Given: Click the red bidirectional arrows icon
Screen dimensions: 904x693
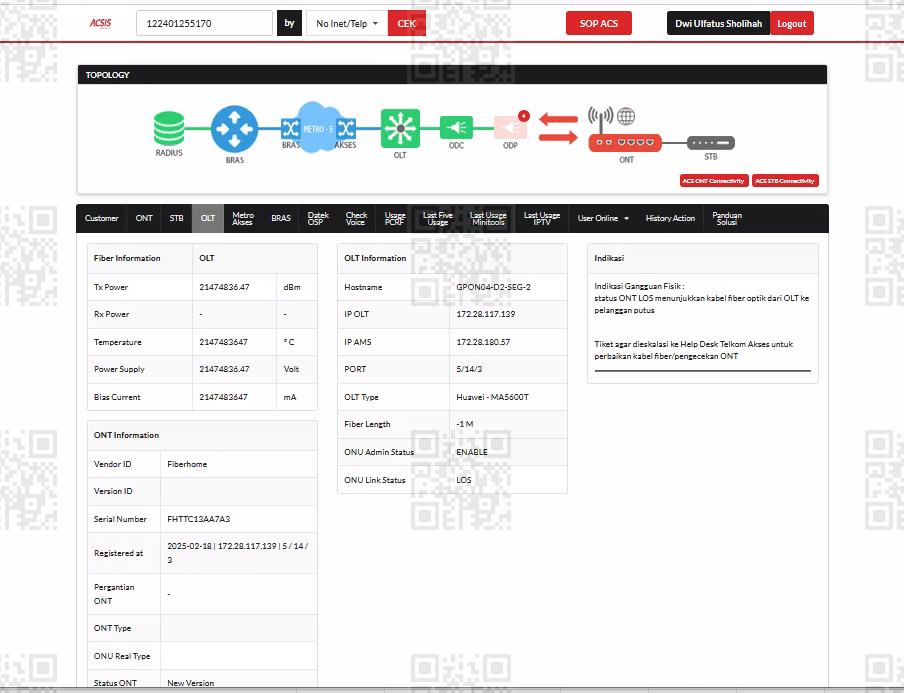Looking at the screenshot, I should point(558,128).
